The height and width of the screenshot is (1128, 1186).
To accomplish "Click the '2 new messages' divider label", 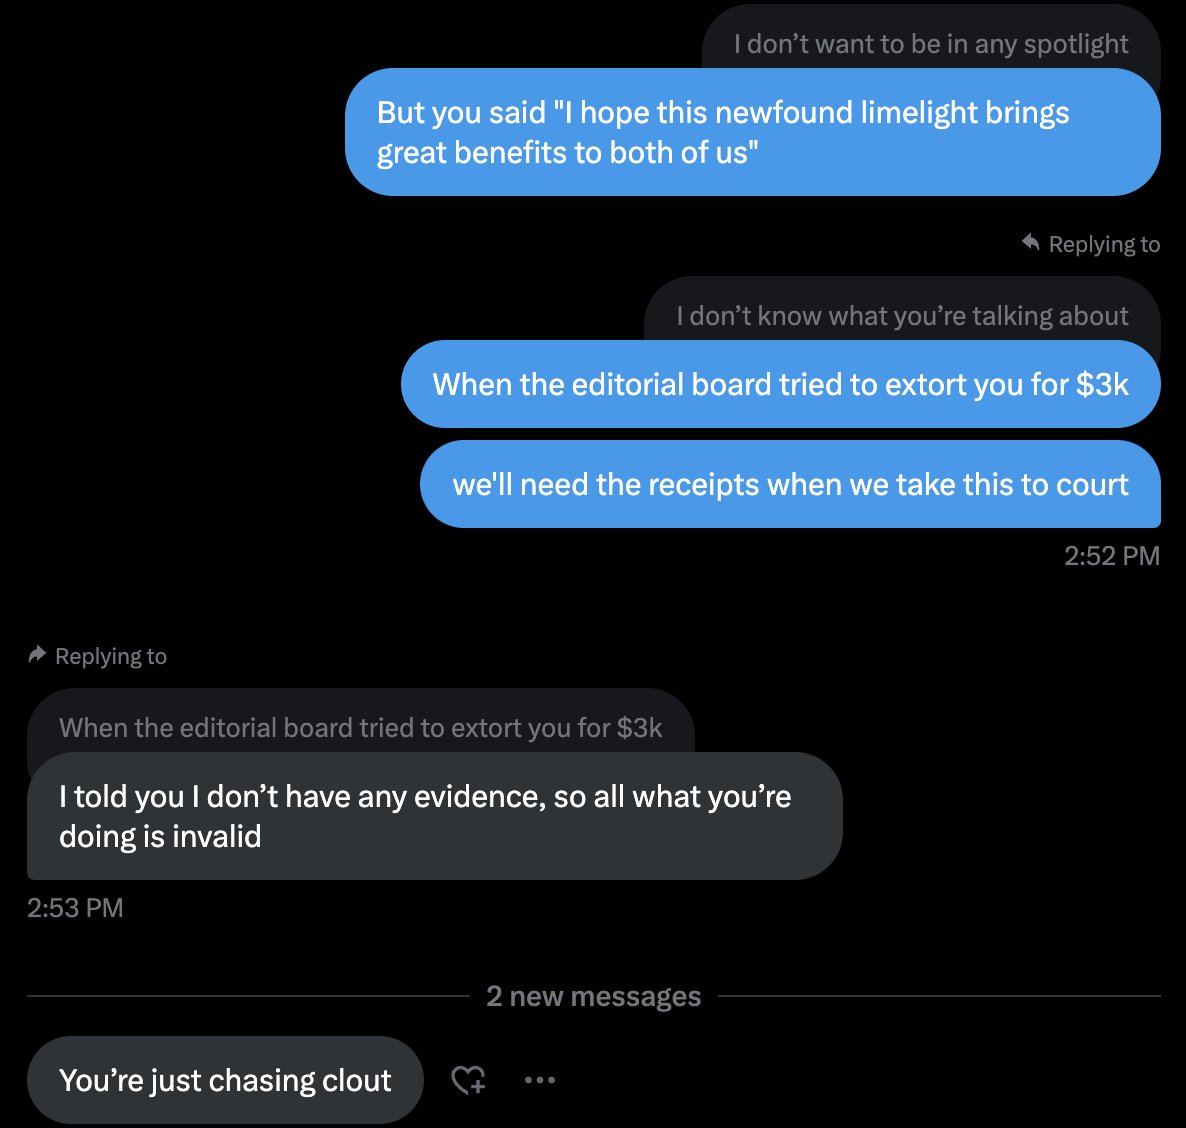I will [594, 996].
